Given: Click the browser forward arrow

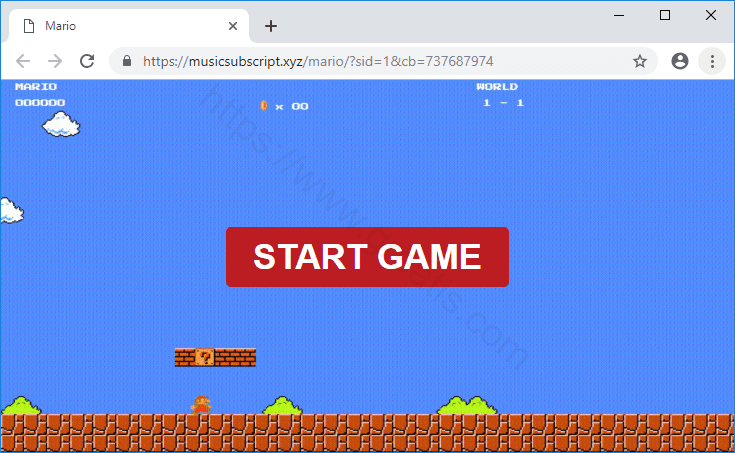Looking at the screenshot, I should tap(55, 61).
